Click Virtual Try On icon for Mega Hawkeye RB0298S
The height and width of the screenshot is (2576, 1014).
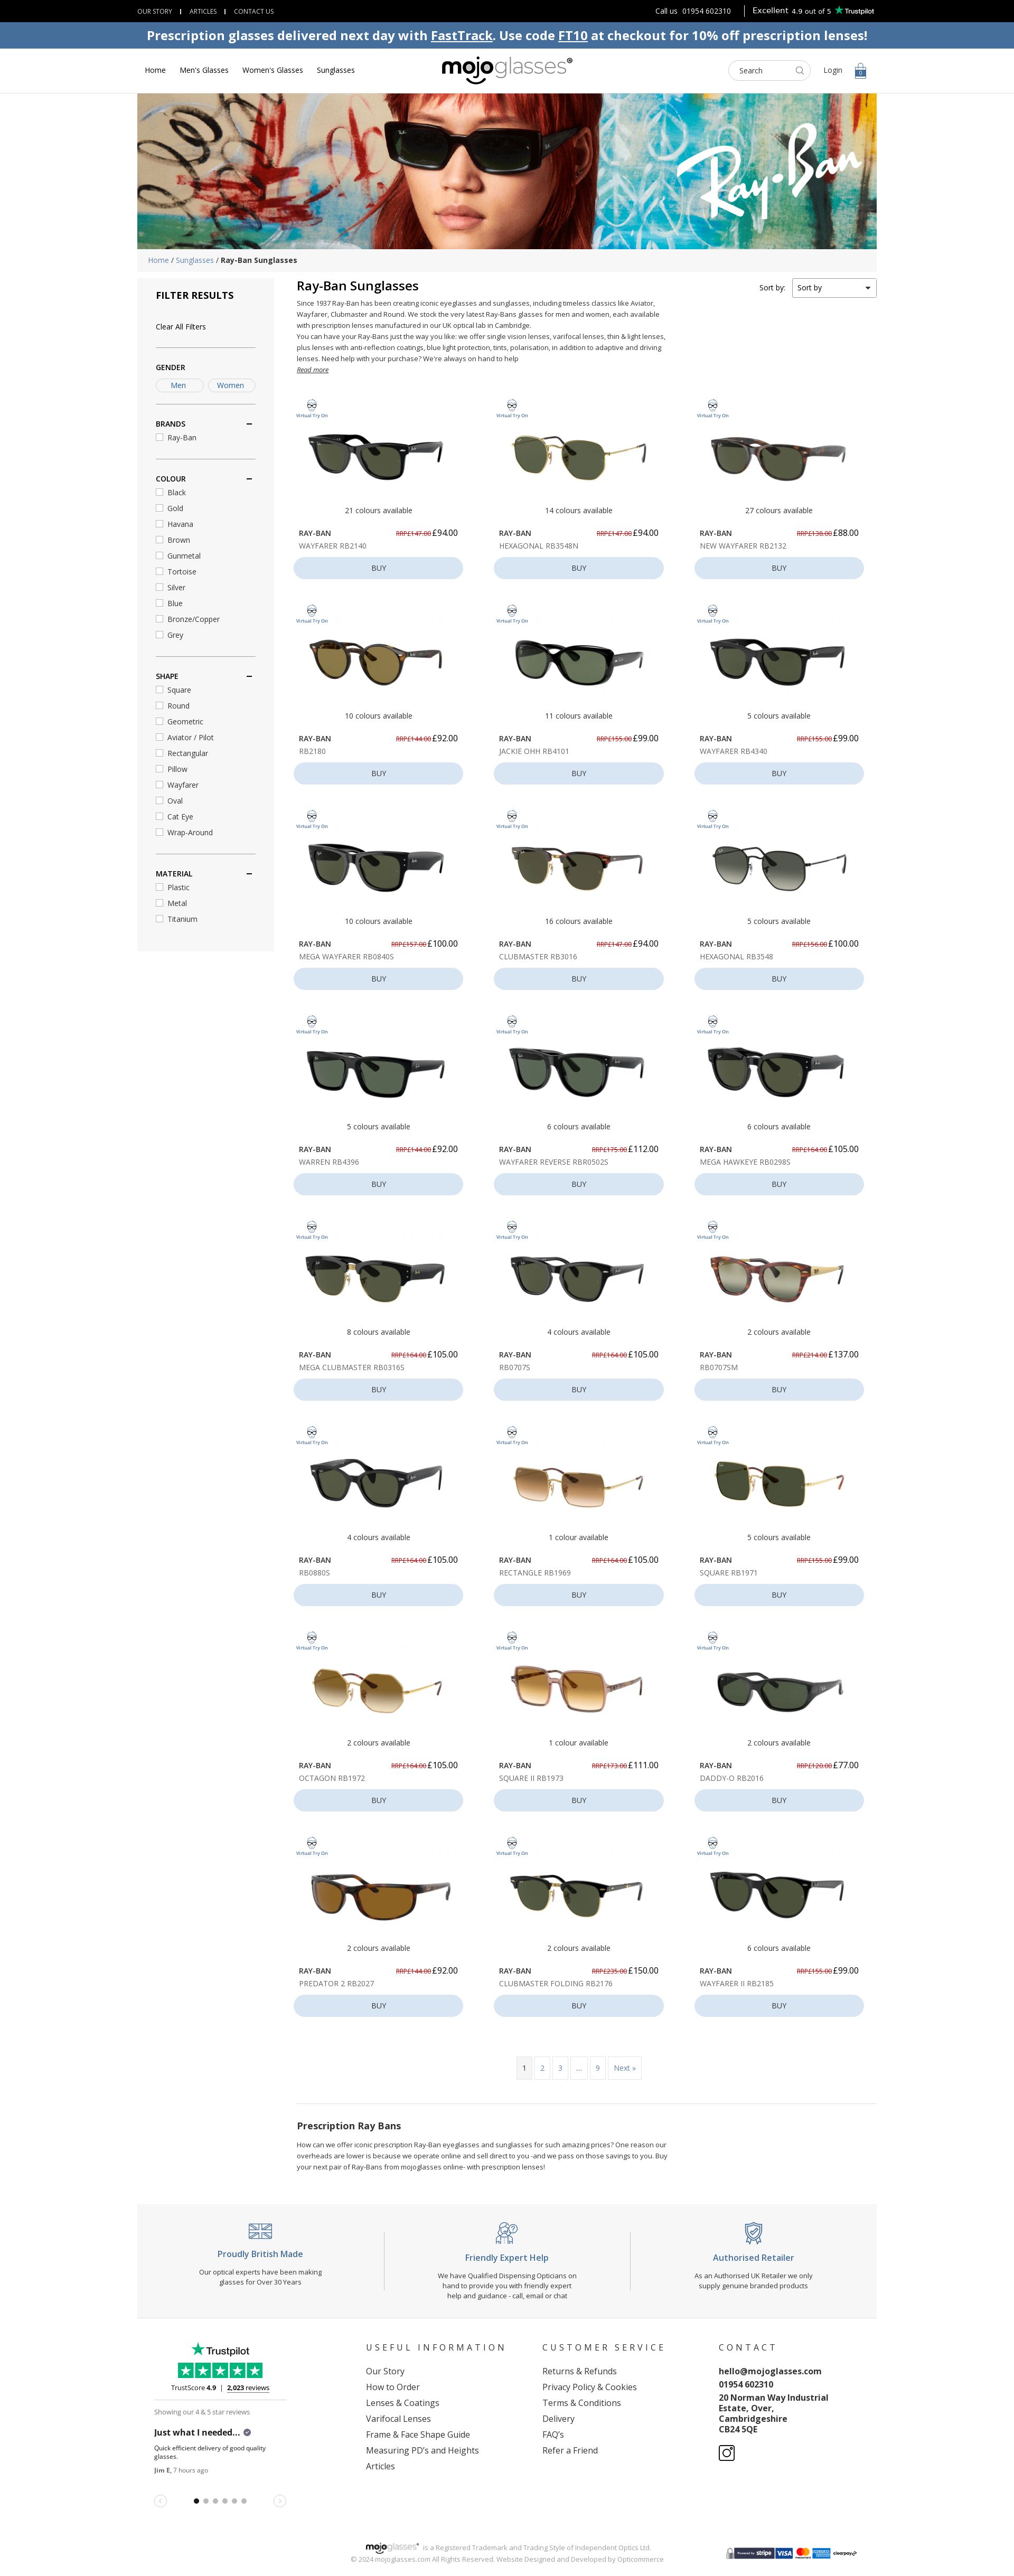coord(712,1024)
